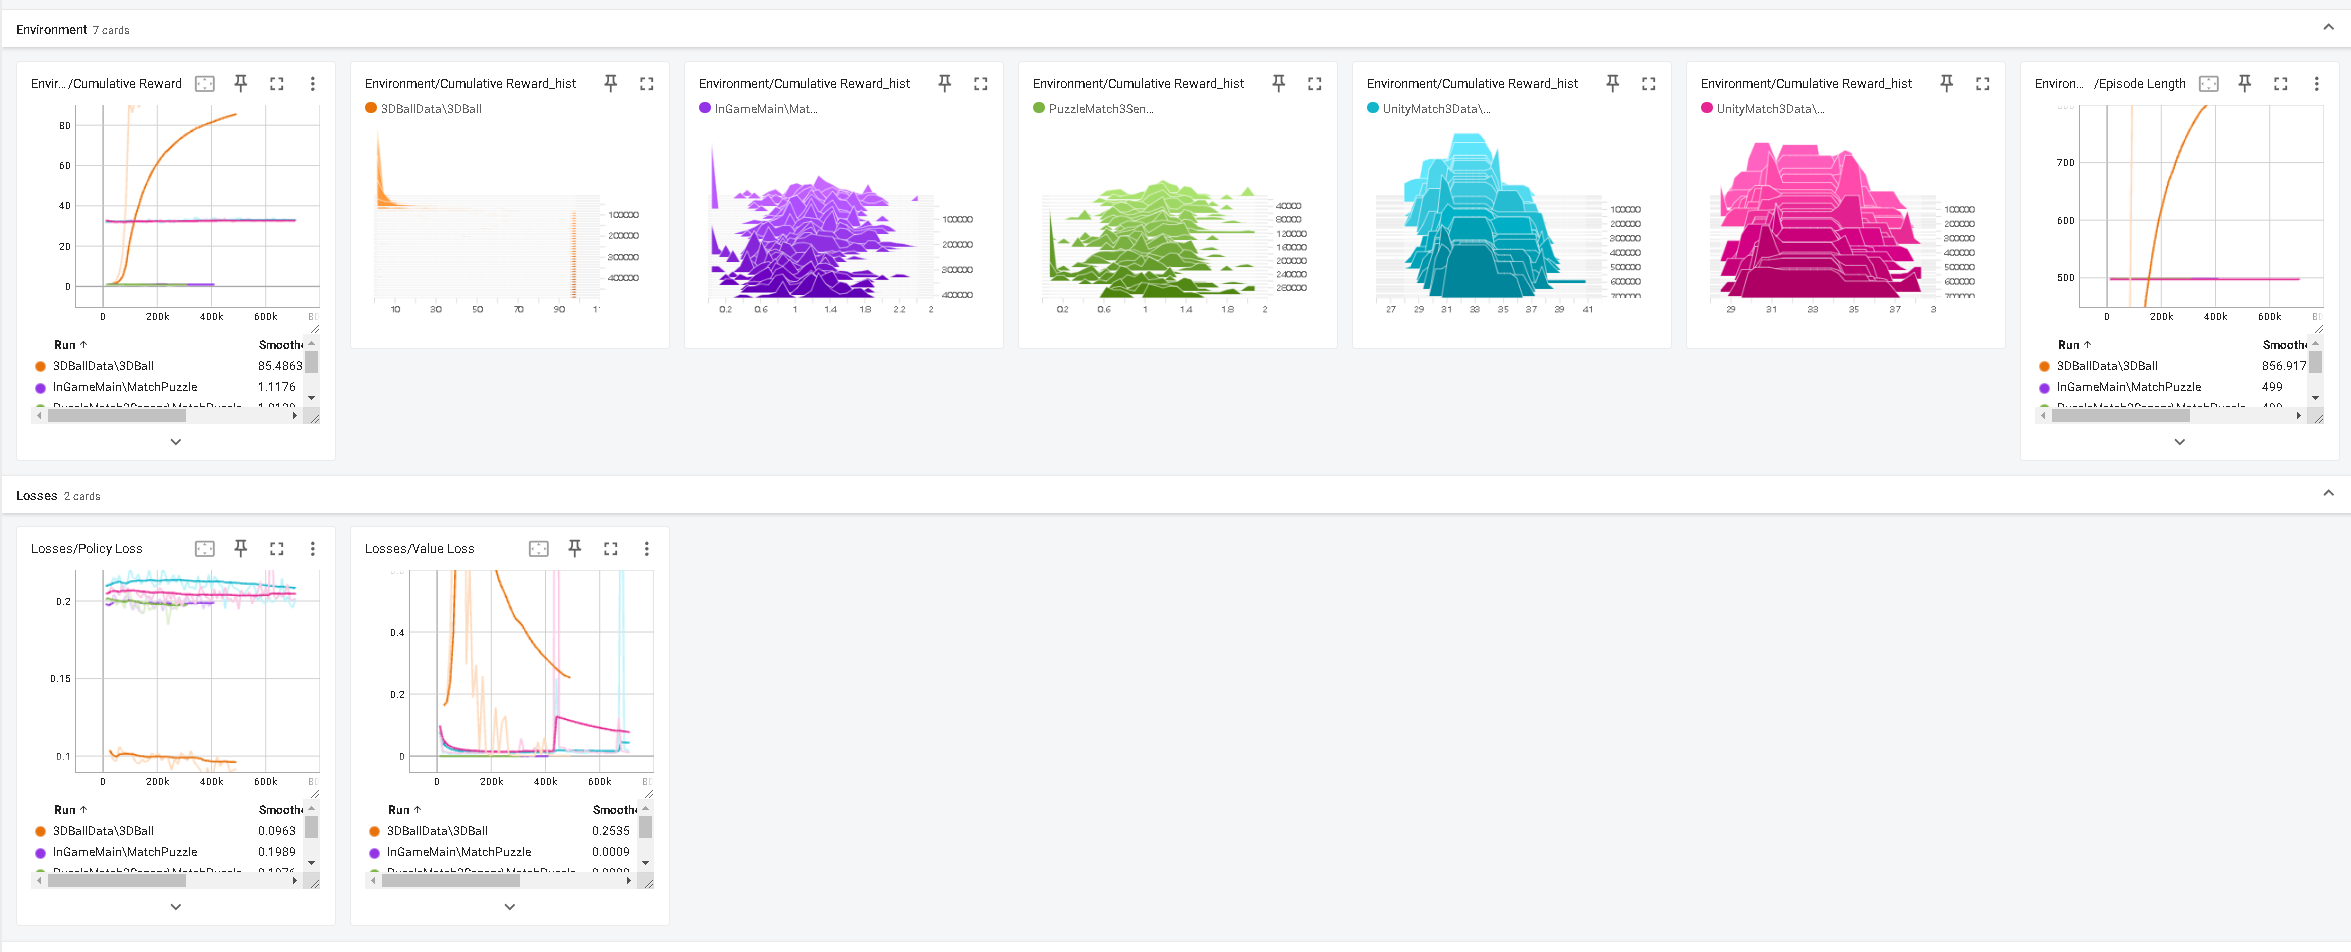Pin the Episode Length card
The width and height of the screenshot is (2351, 952).
coord(2245,84)
